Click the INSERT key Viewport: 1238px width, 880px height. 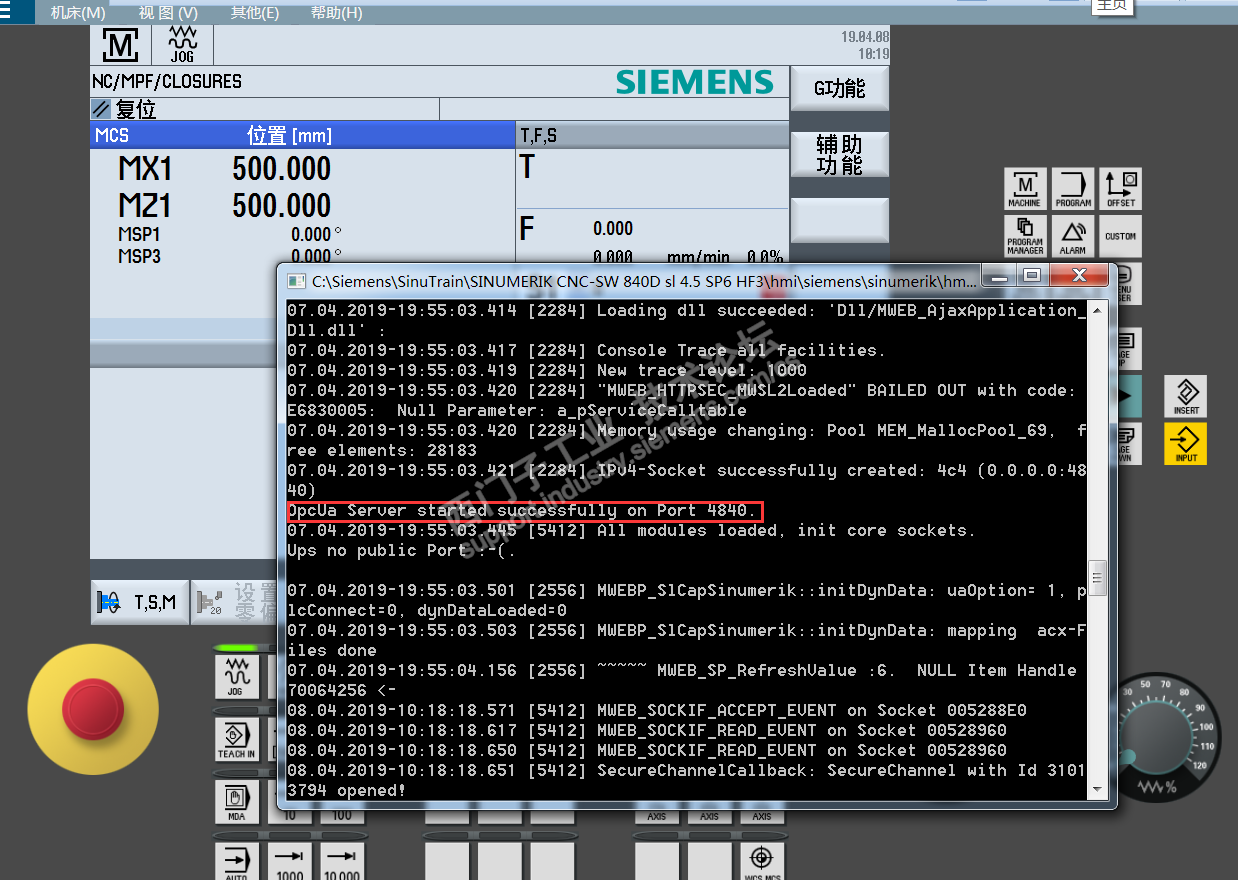point(1185,396)
